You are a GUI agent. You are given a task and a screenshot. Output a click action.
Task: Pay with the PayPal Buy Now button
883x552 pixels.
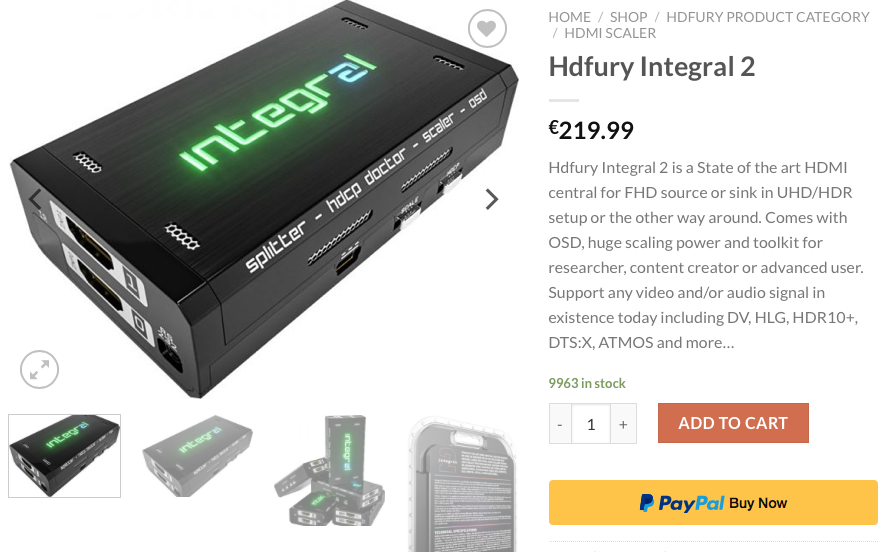click(x=713, y=502)
